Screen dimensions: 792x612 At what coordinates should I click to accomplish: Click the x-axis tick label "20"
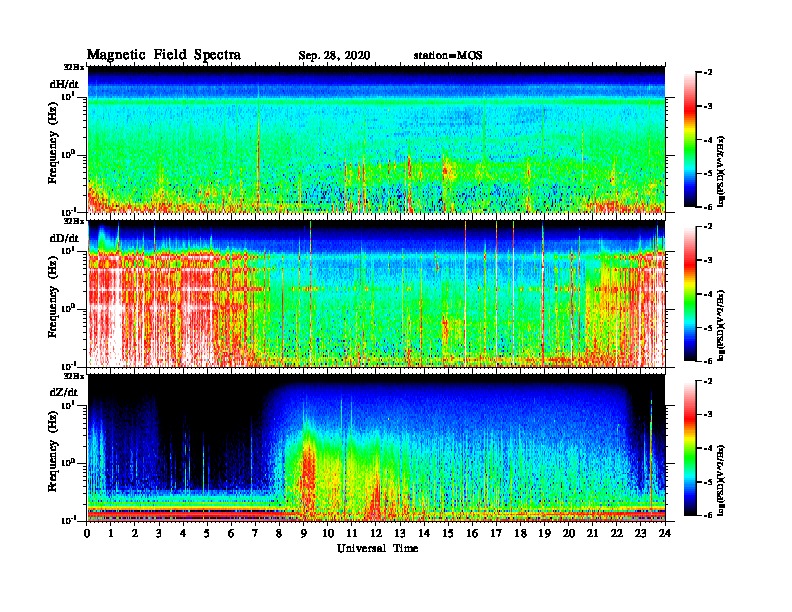[569, 534]
